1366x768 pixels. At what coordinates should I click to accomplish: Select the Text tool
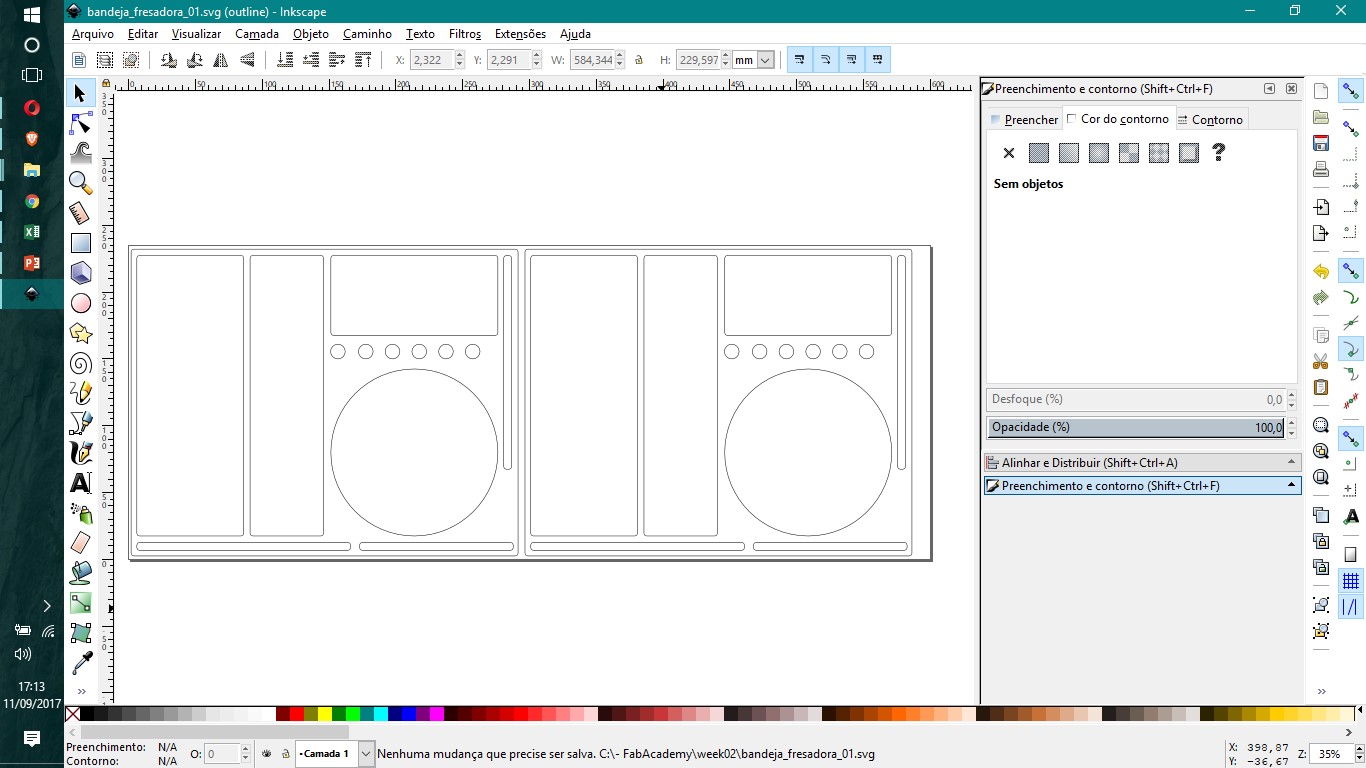click(x=81, y=483)
